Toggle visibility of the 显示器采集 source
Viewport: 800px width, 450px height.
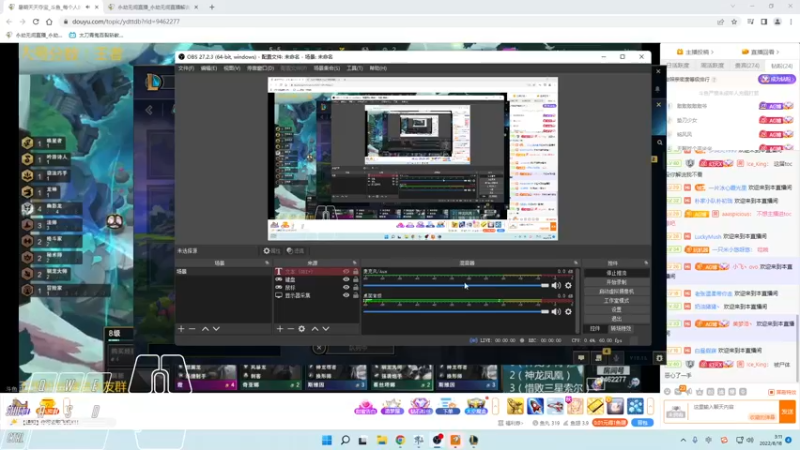(x=346, y=295)
